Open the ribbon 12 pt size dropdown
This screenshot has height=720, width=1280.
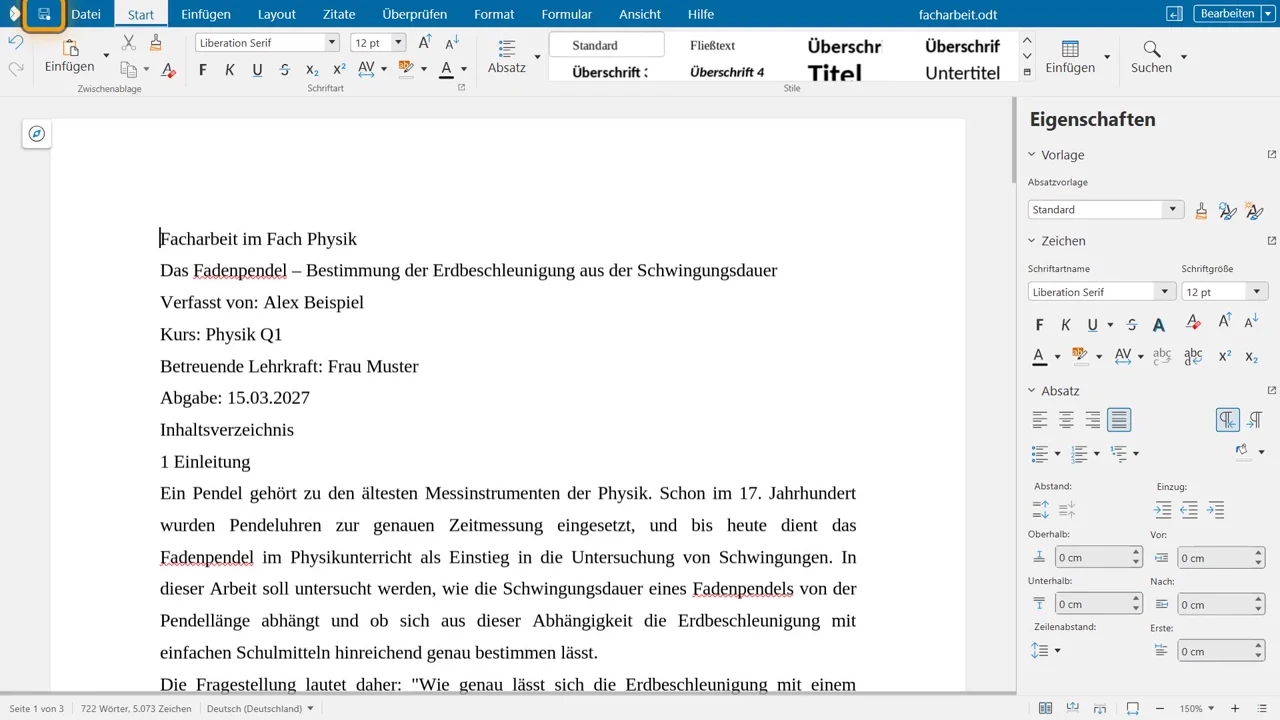point(398,42)
